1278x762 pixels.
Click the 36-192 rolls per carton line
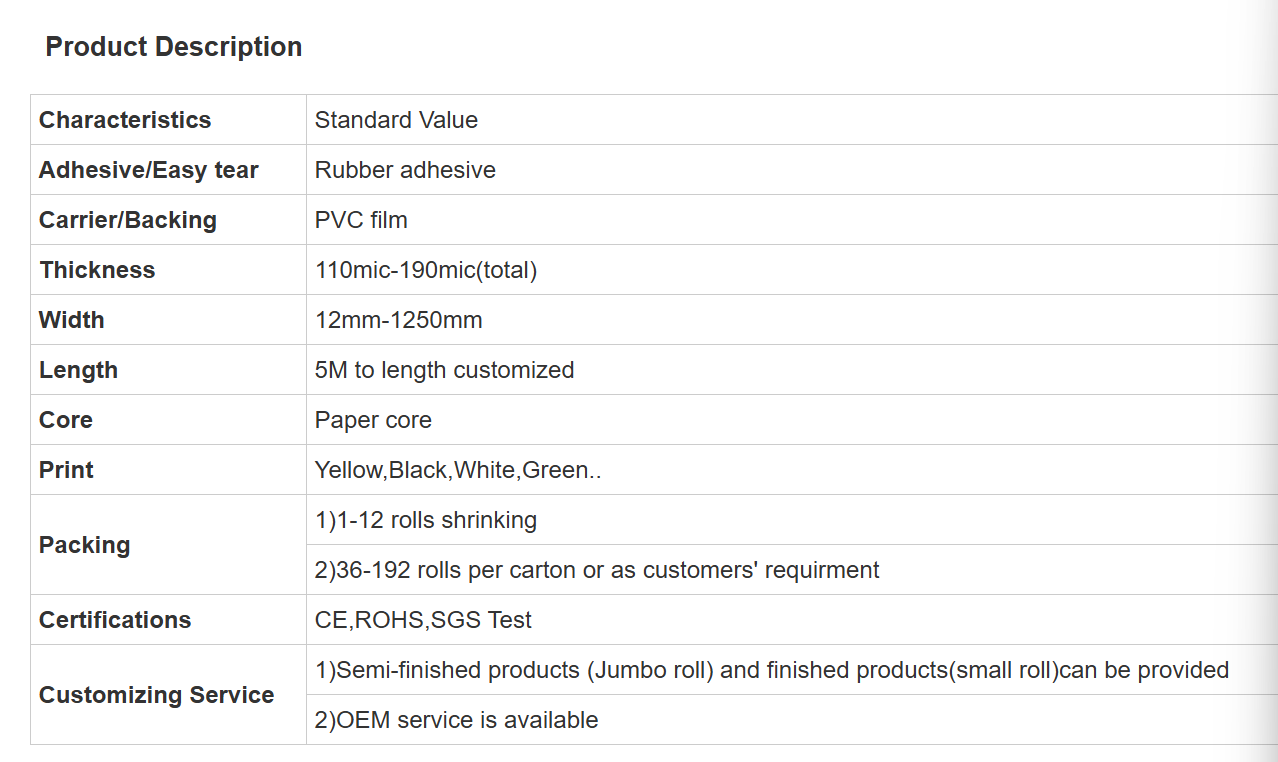pos(597,570)
